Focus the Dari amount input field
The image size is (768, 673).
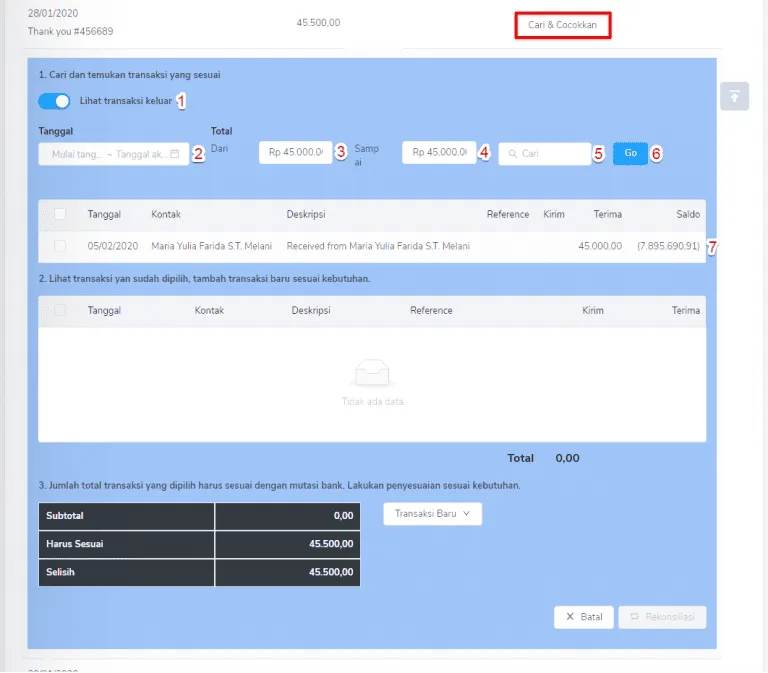point(296,153)
